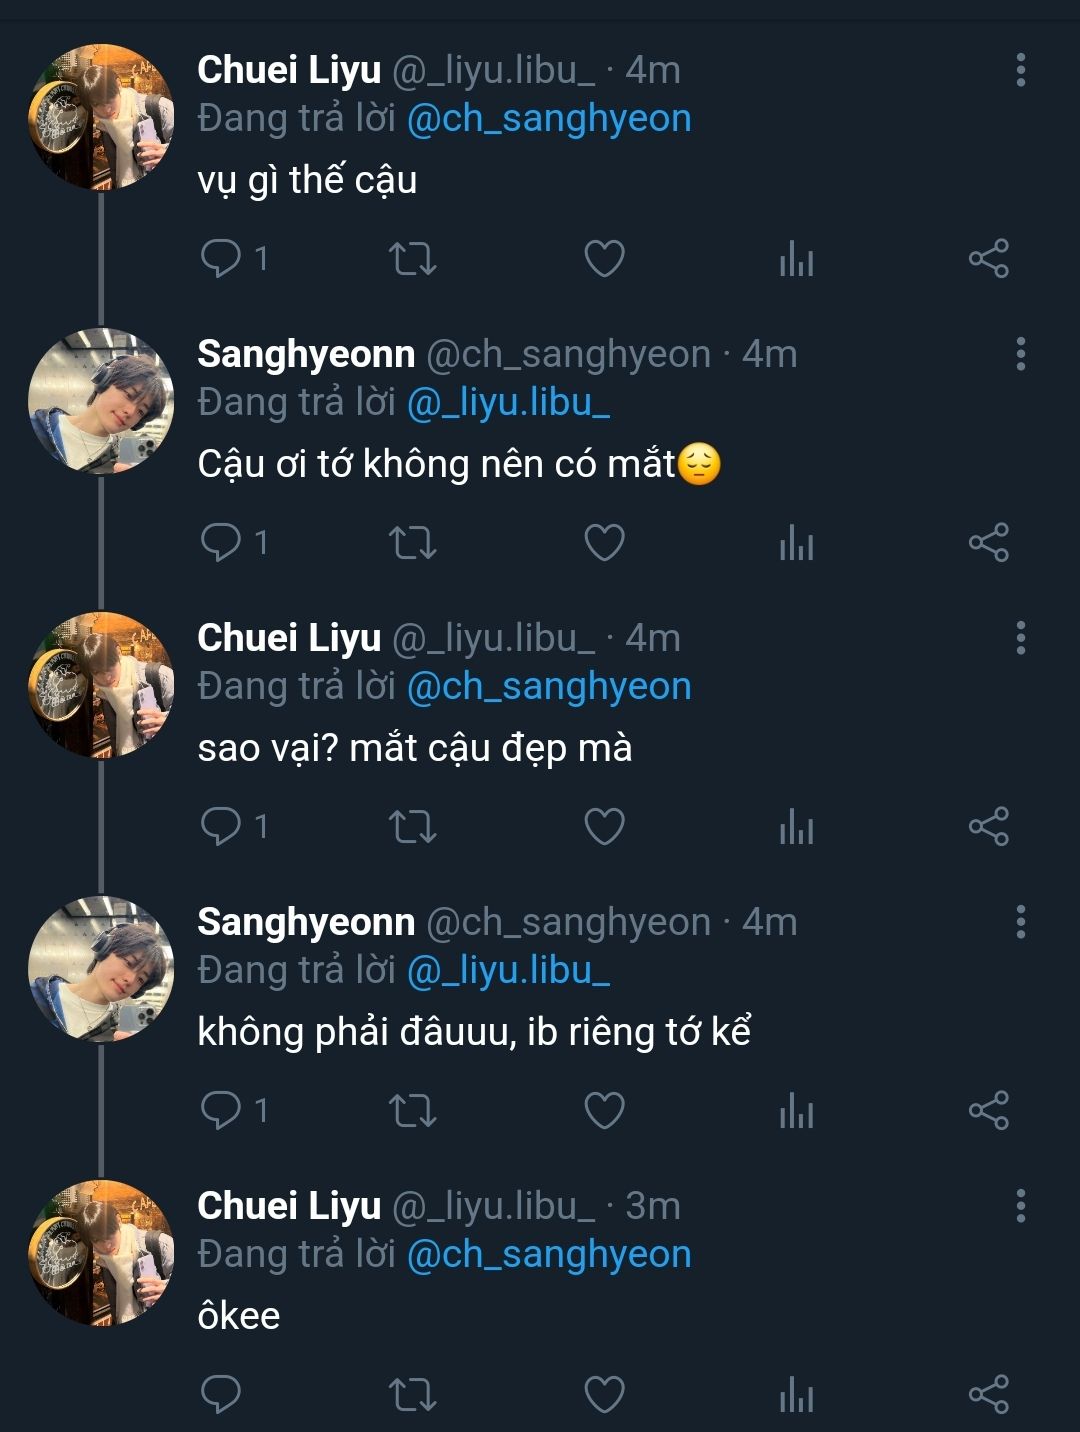This screenshot has height=1432, width=1080.
Task: View analytics for the "vụ gì thế cậu" tweet
Action: 796,259
